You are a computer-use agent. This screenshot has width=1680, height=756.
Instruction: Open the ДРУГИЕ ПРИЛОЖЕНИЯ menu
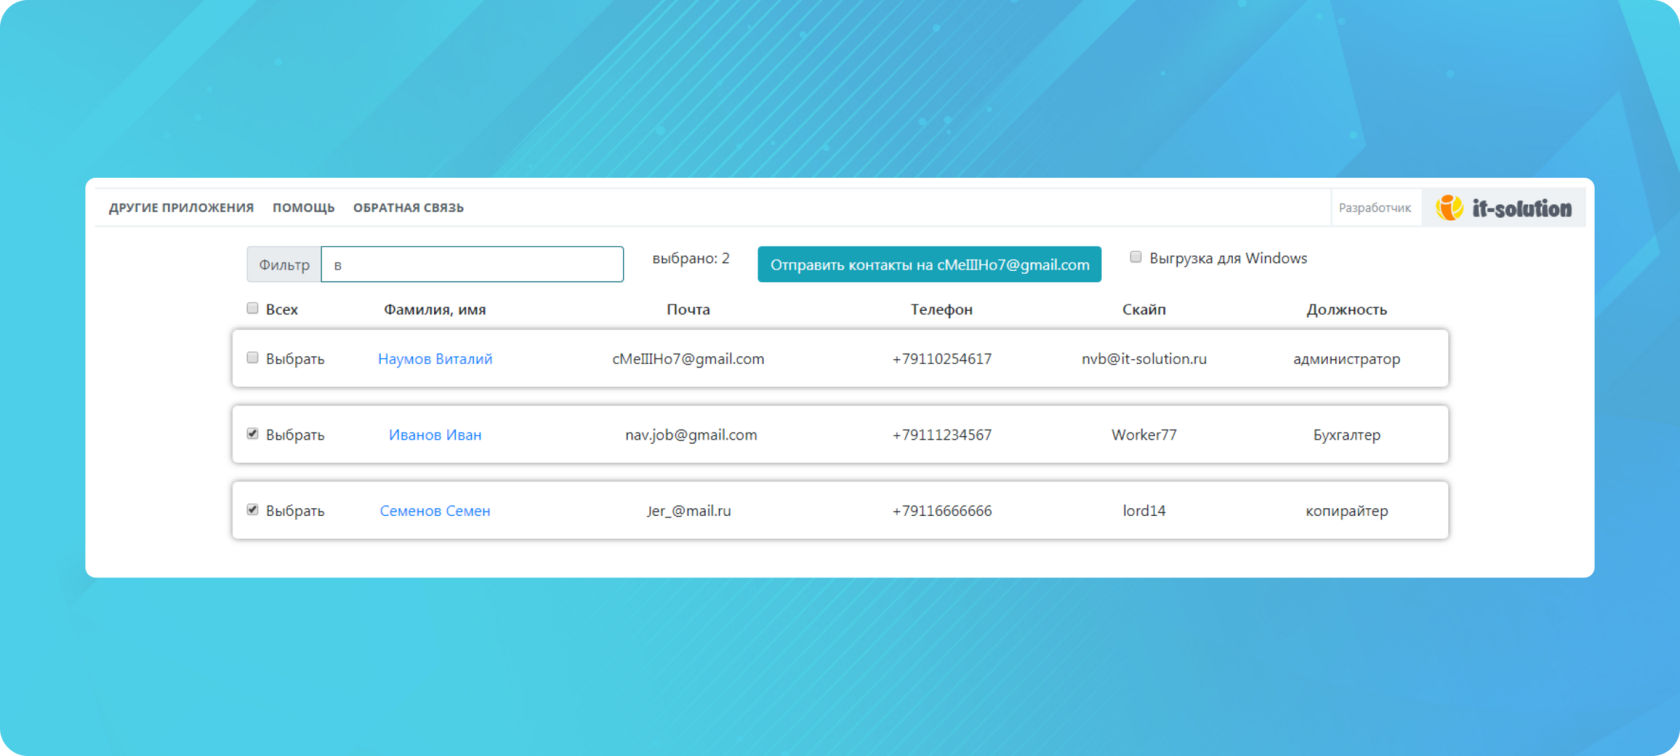[181, 208]
